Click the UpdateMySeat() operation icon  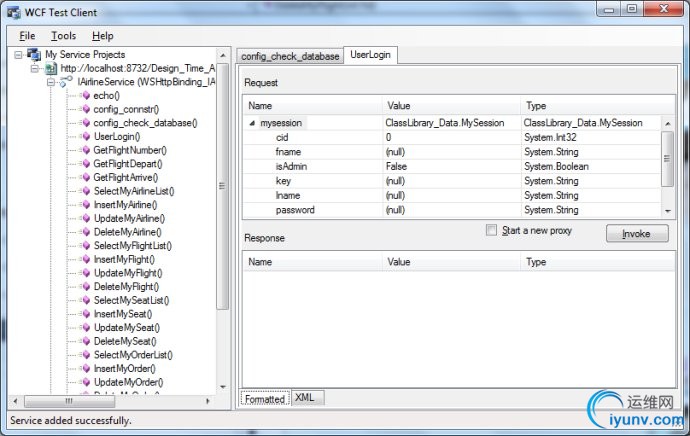86,327
